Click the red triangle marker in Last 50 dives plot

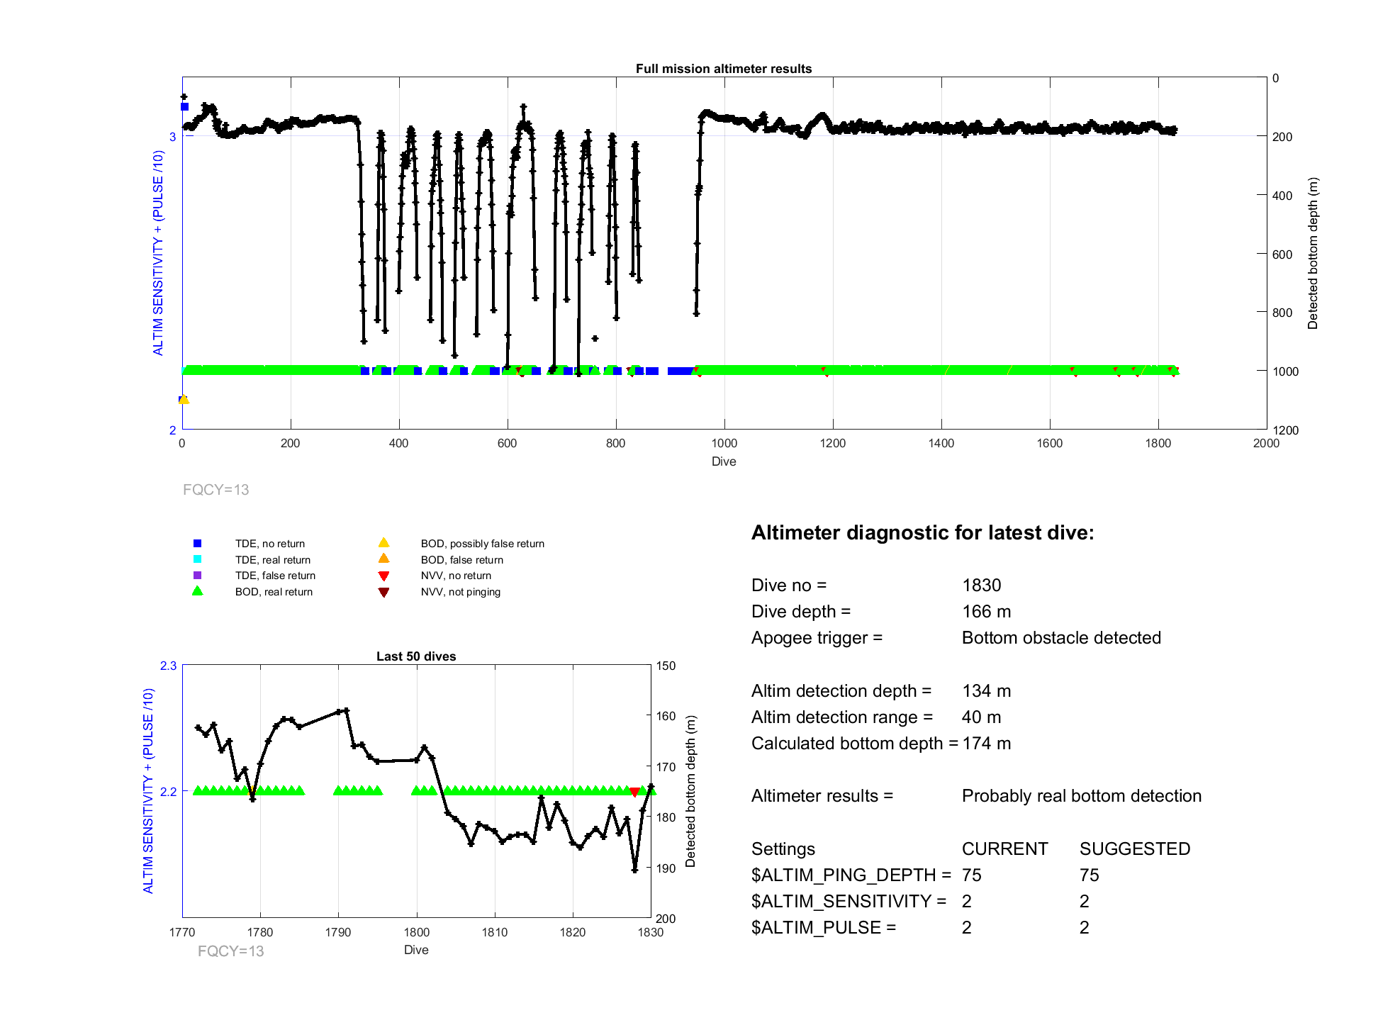pyautogui.click(x=634, y=792)
